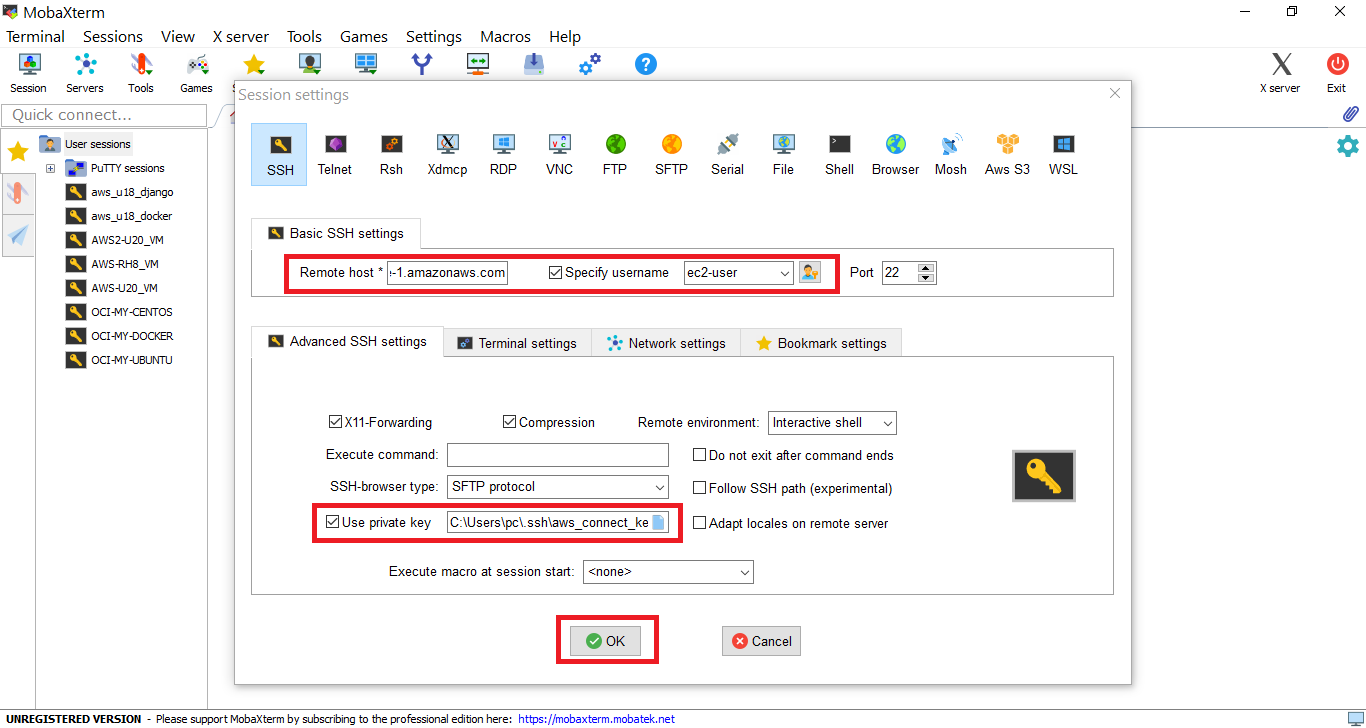Image resolution: width=1366 pixels, height=728 pixels.
Task: Select the VNC session icon
Action: (x=559, y=154)
